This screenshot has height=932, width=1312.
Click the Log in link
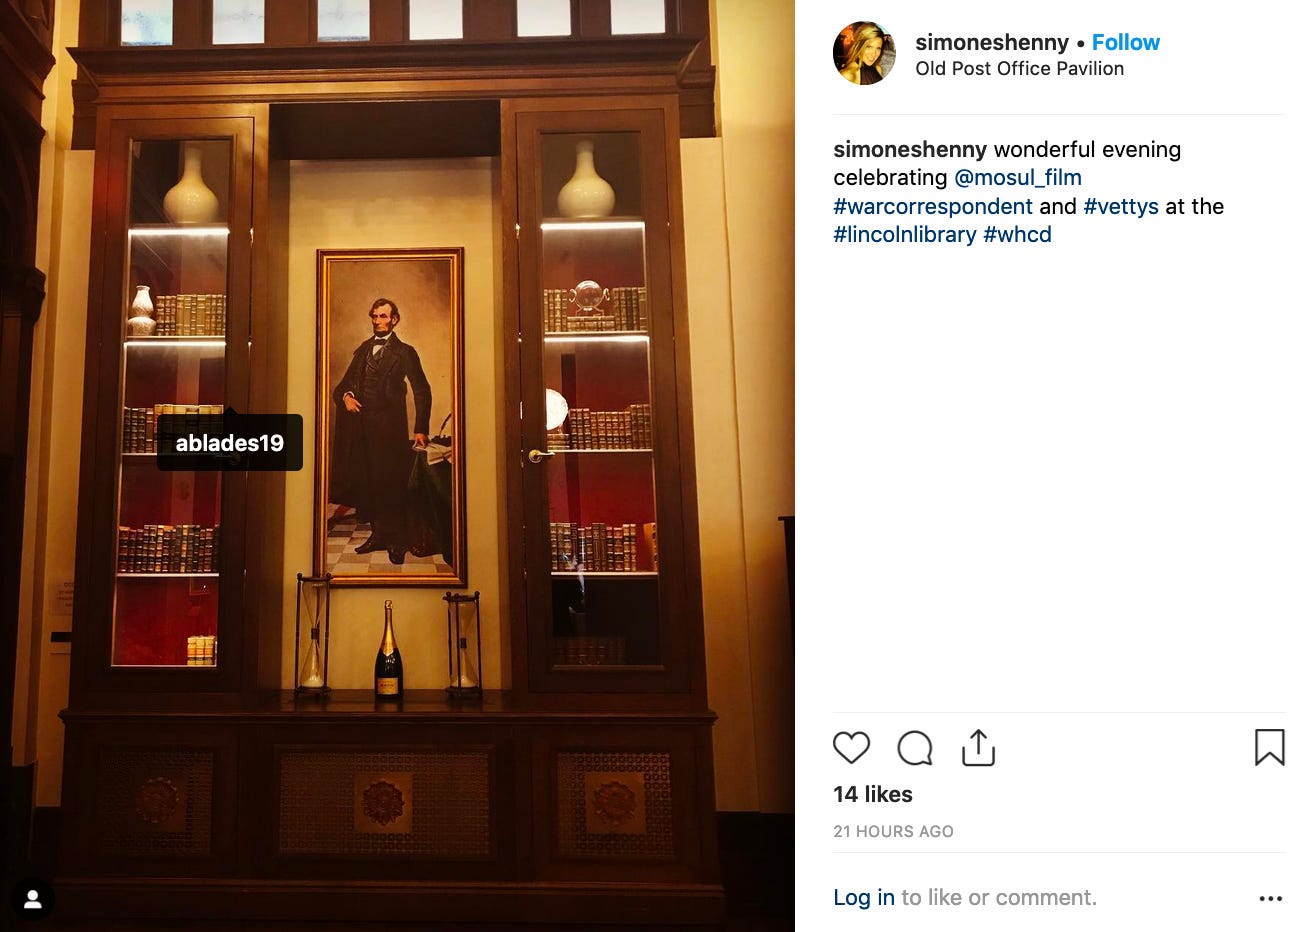pos(863,898)
